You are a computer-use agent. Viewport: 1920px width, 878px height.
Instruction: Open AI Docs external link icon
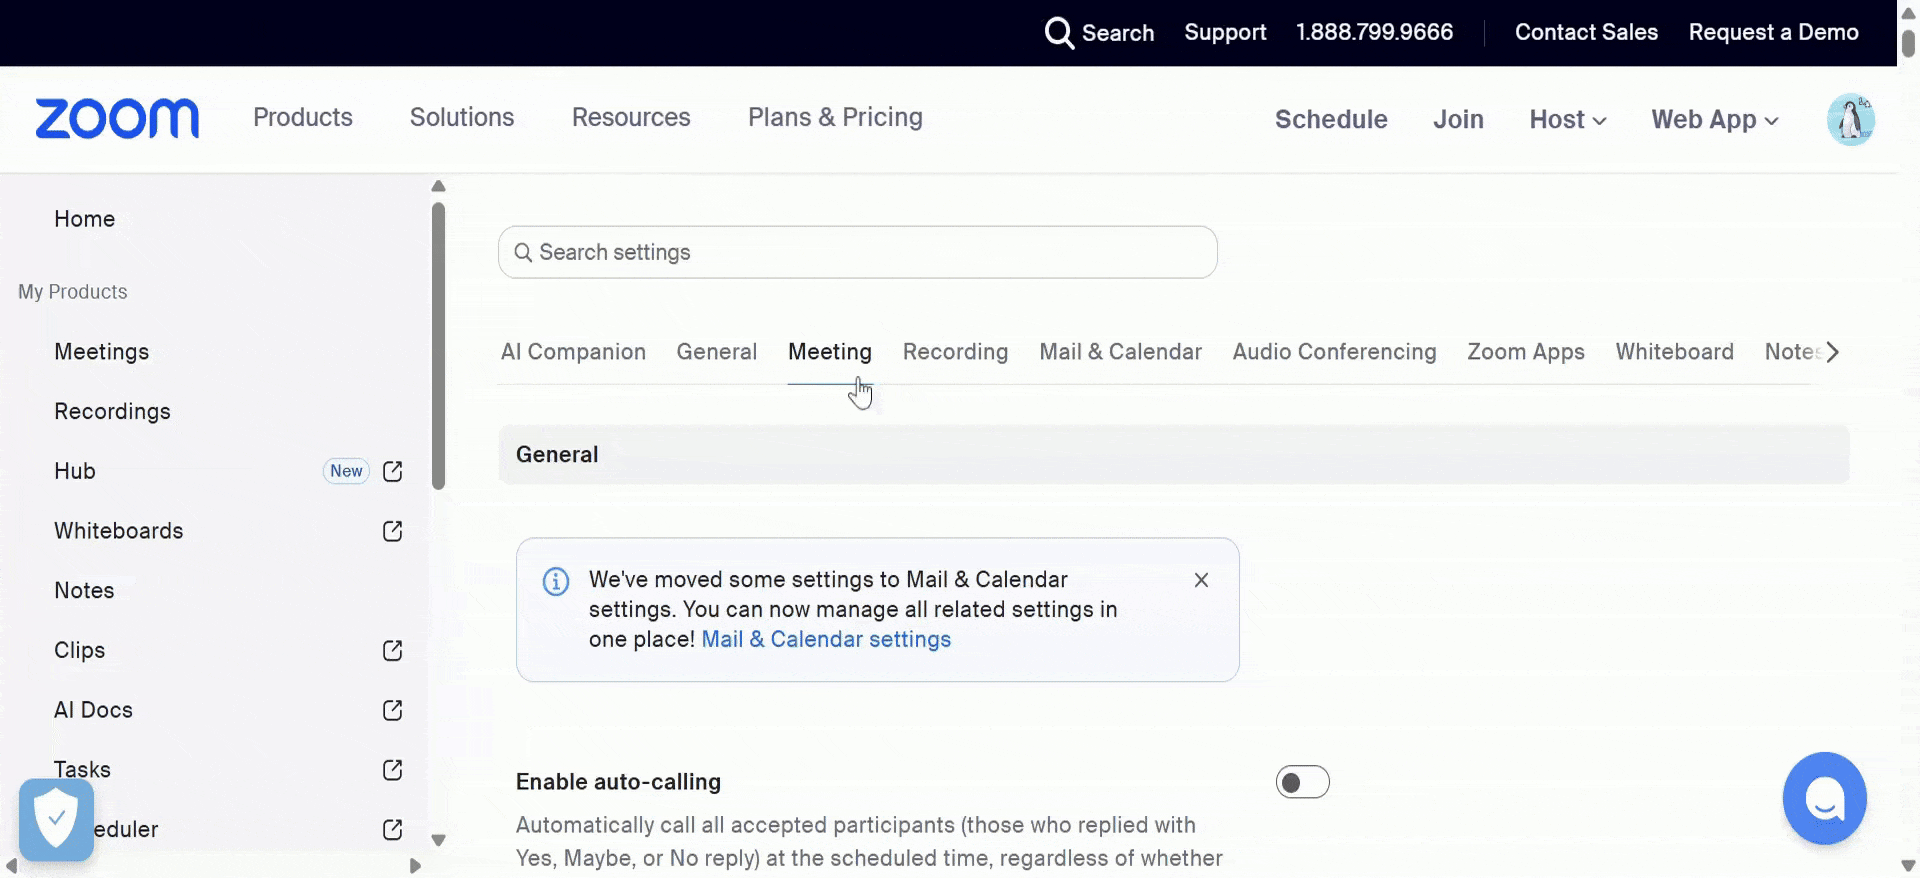point(393,710)
